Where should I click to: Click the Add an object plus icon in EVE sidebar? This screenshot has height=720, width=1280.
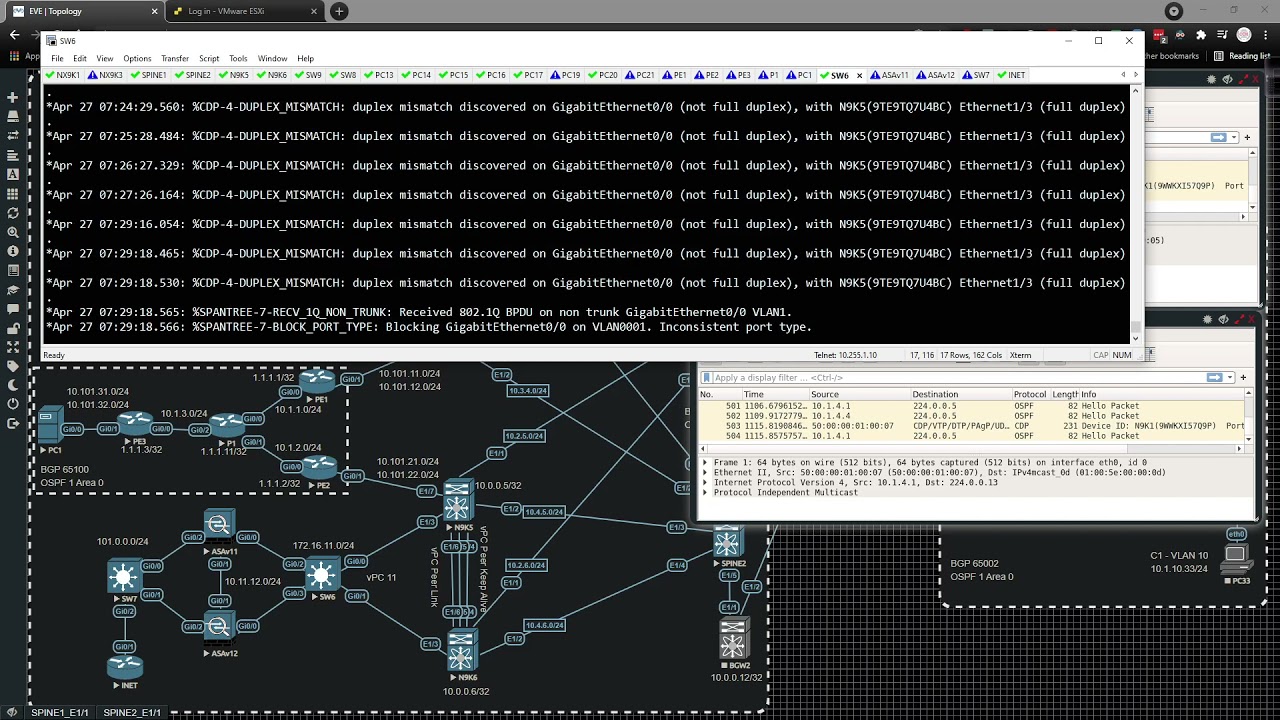pos(13,97)
